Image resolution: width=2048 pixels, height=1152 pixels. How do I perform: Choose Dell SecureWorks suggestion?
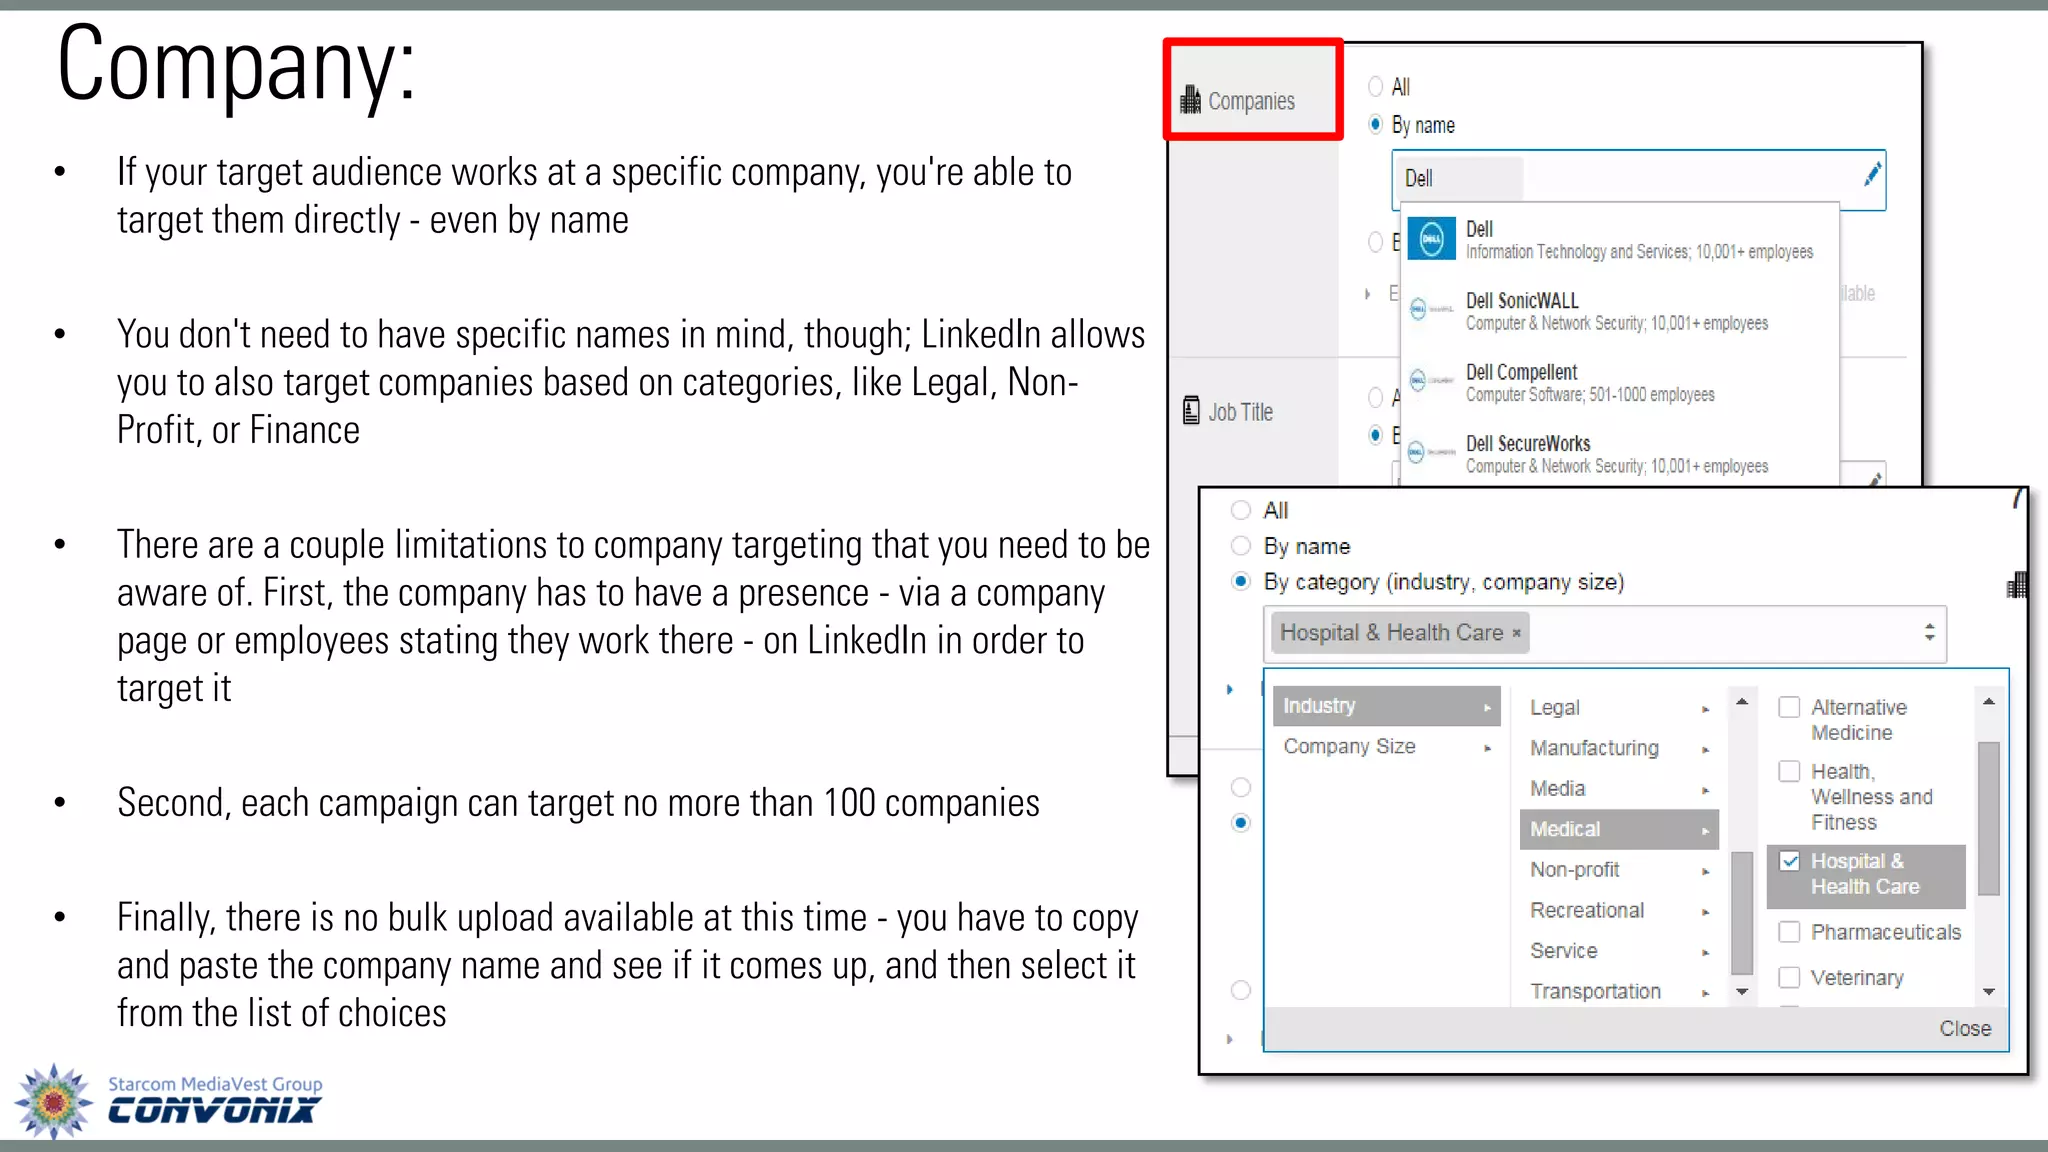pyautogui.click(x=1620, y=454)
